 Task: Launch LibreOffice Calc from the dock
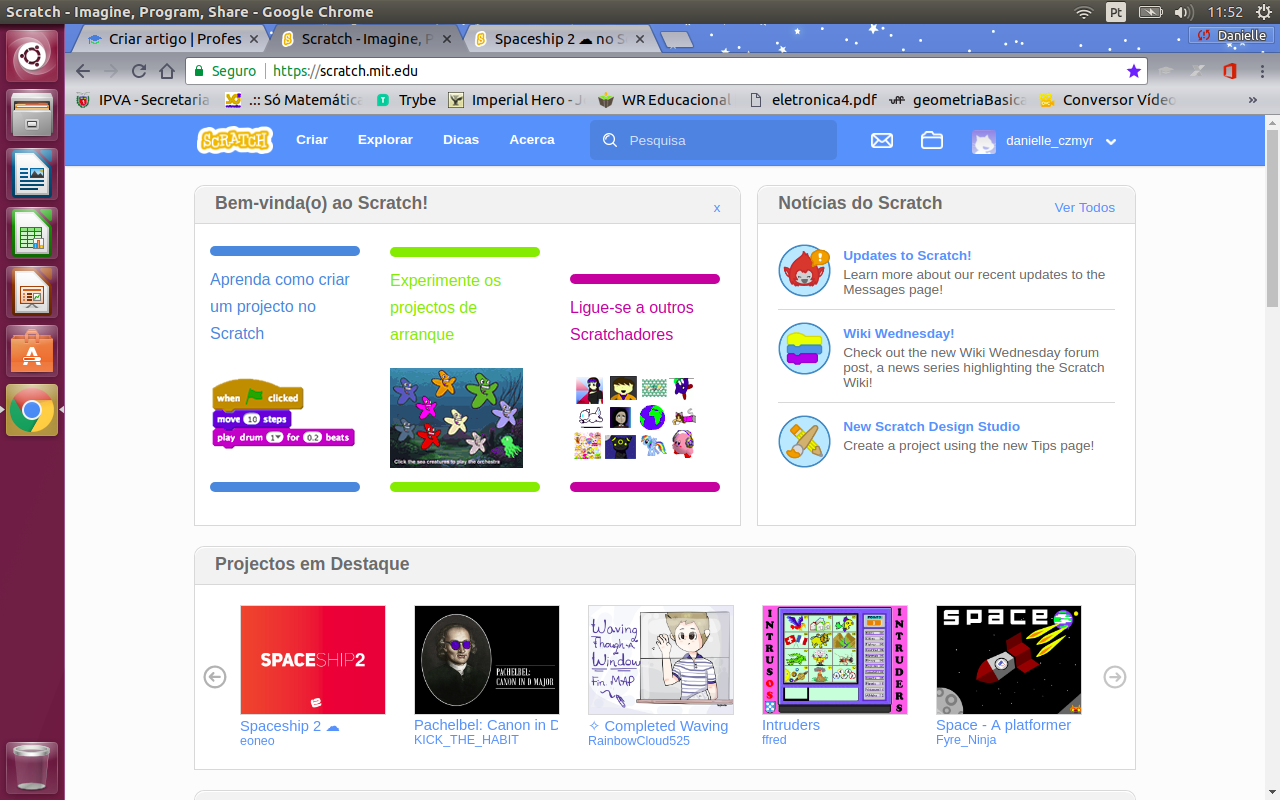[32, 232]
